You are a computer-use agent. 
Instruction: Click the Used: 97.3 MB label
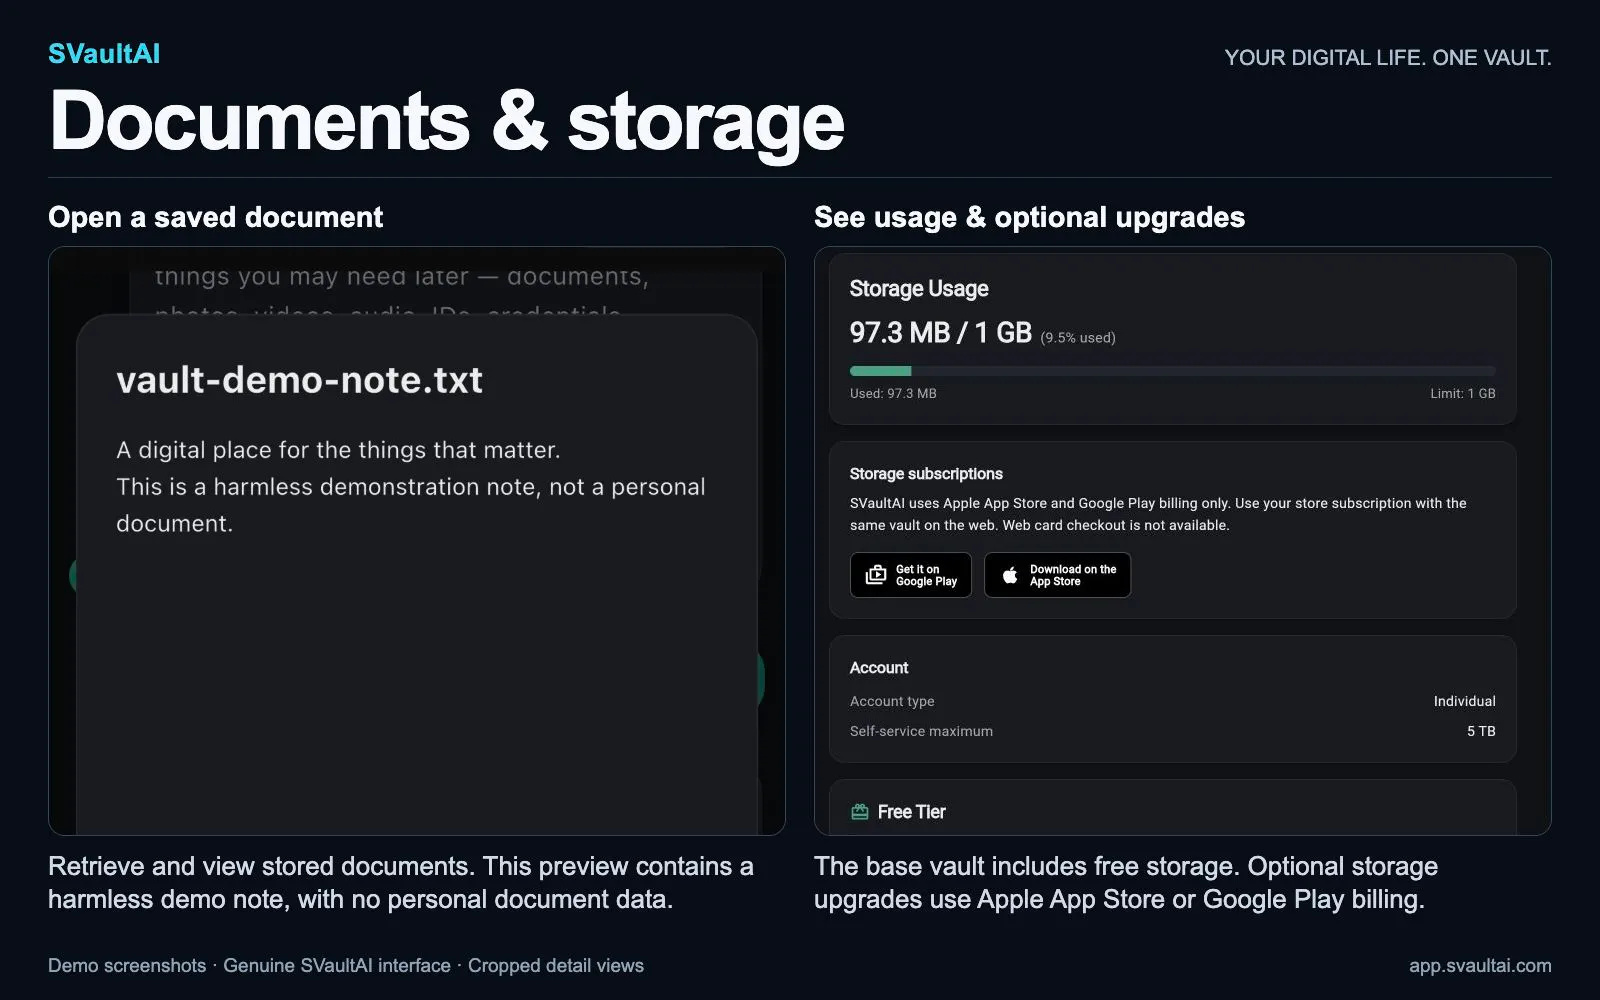click(x=893, y=394)
